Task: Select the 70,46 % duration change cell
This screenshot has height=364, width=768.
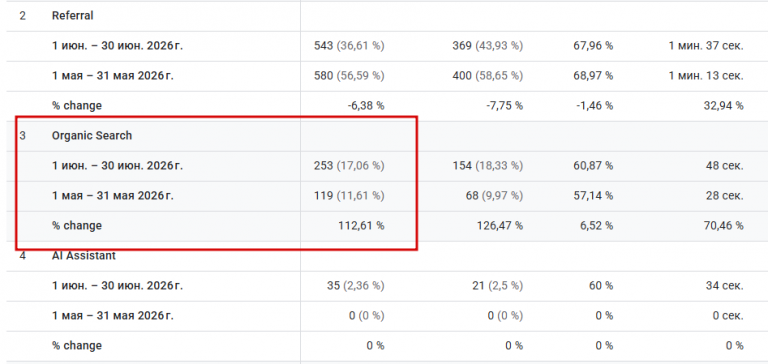Action: tap(723, 226)
